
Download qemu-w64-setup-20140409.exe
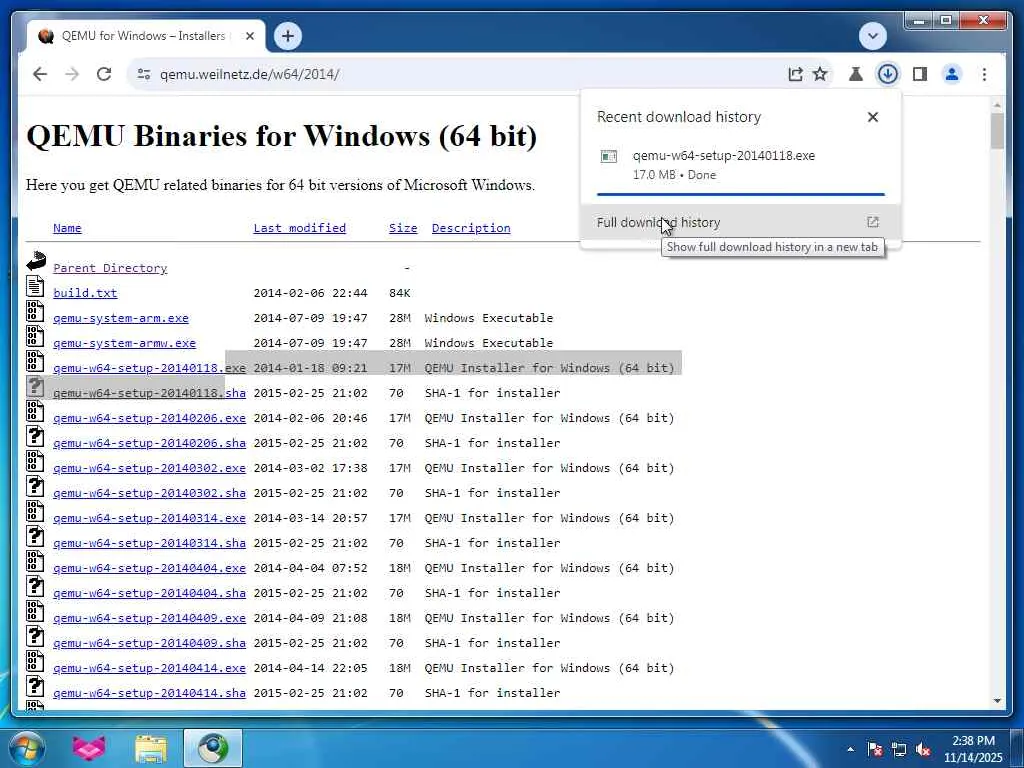point(150,618)
